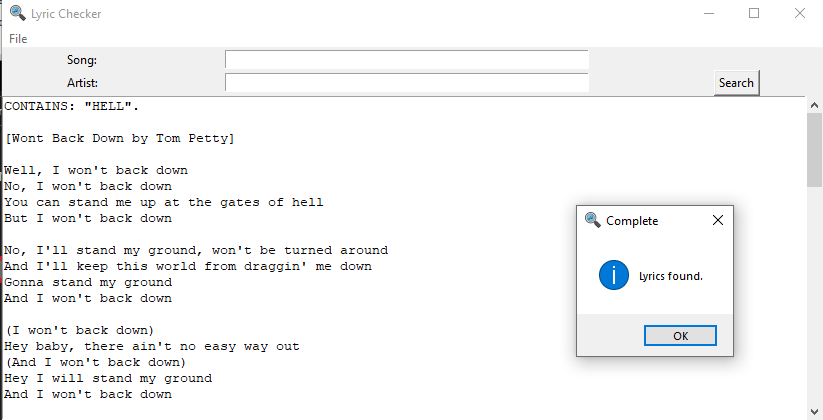
Task: Click empty scrollbar track below the thumb
Action: click(815, 294)
